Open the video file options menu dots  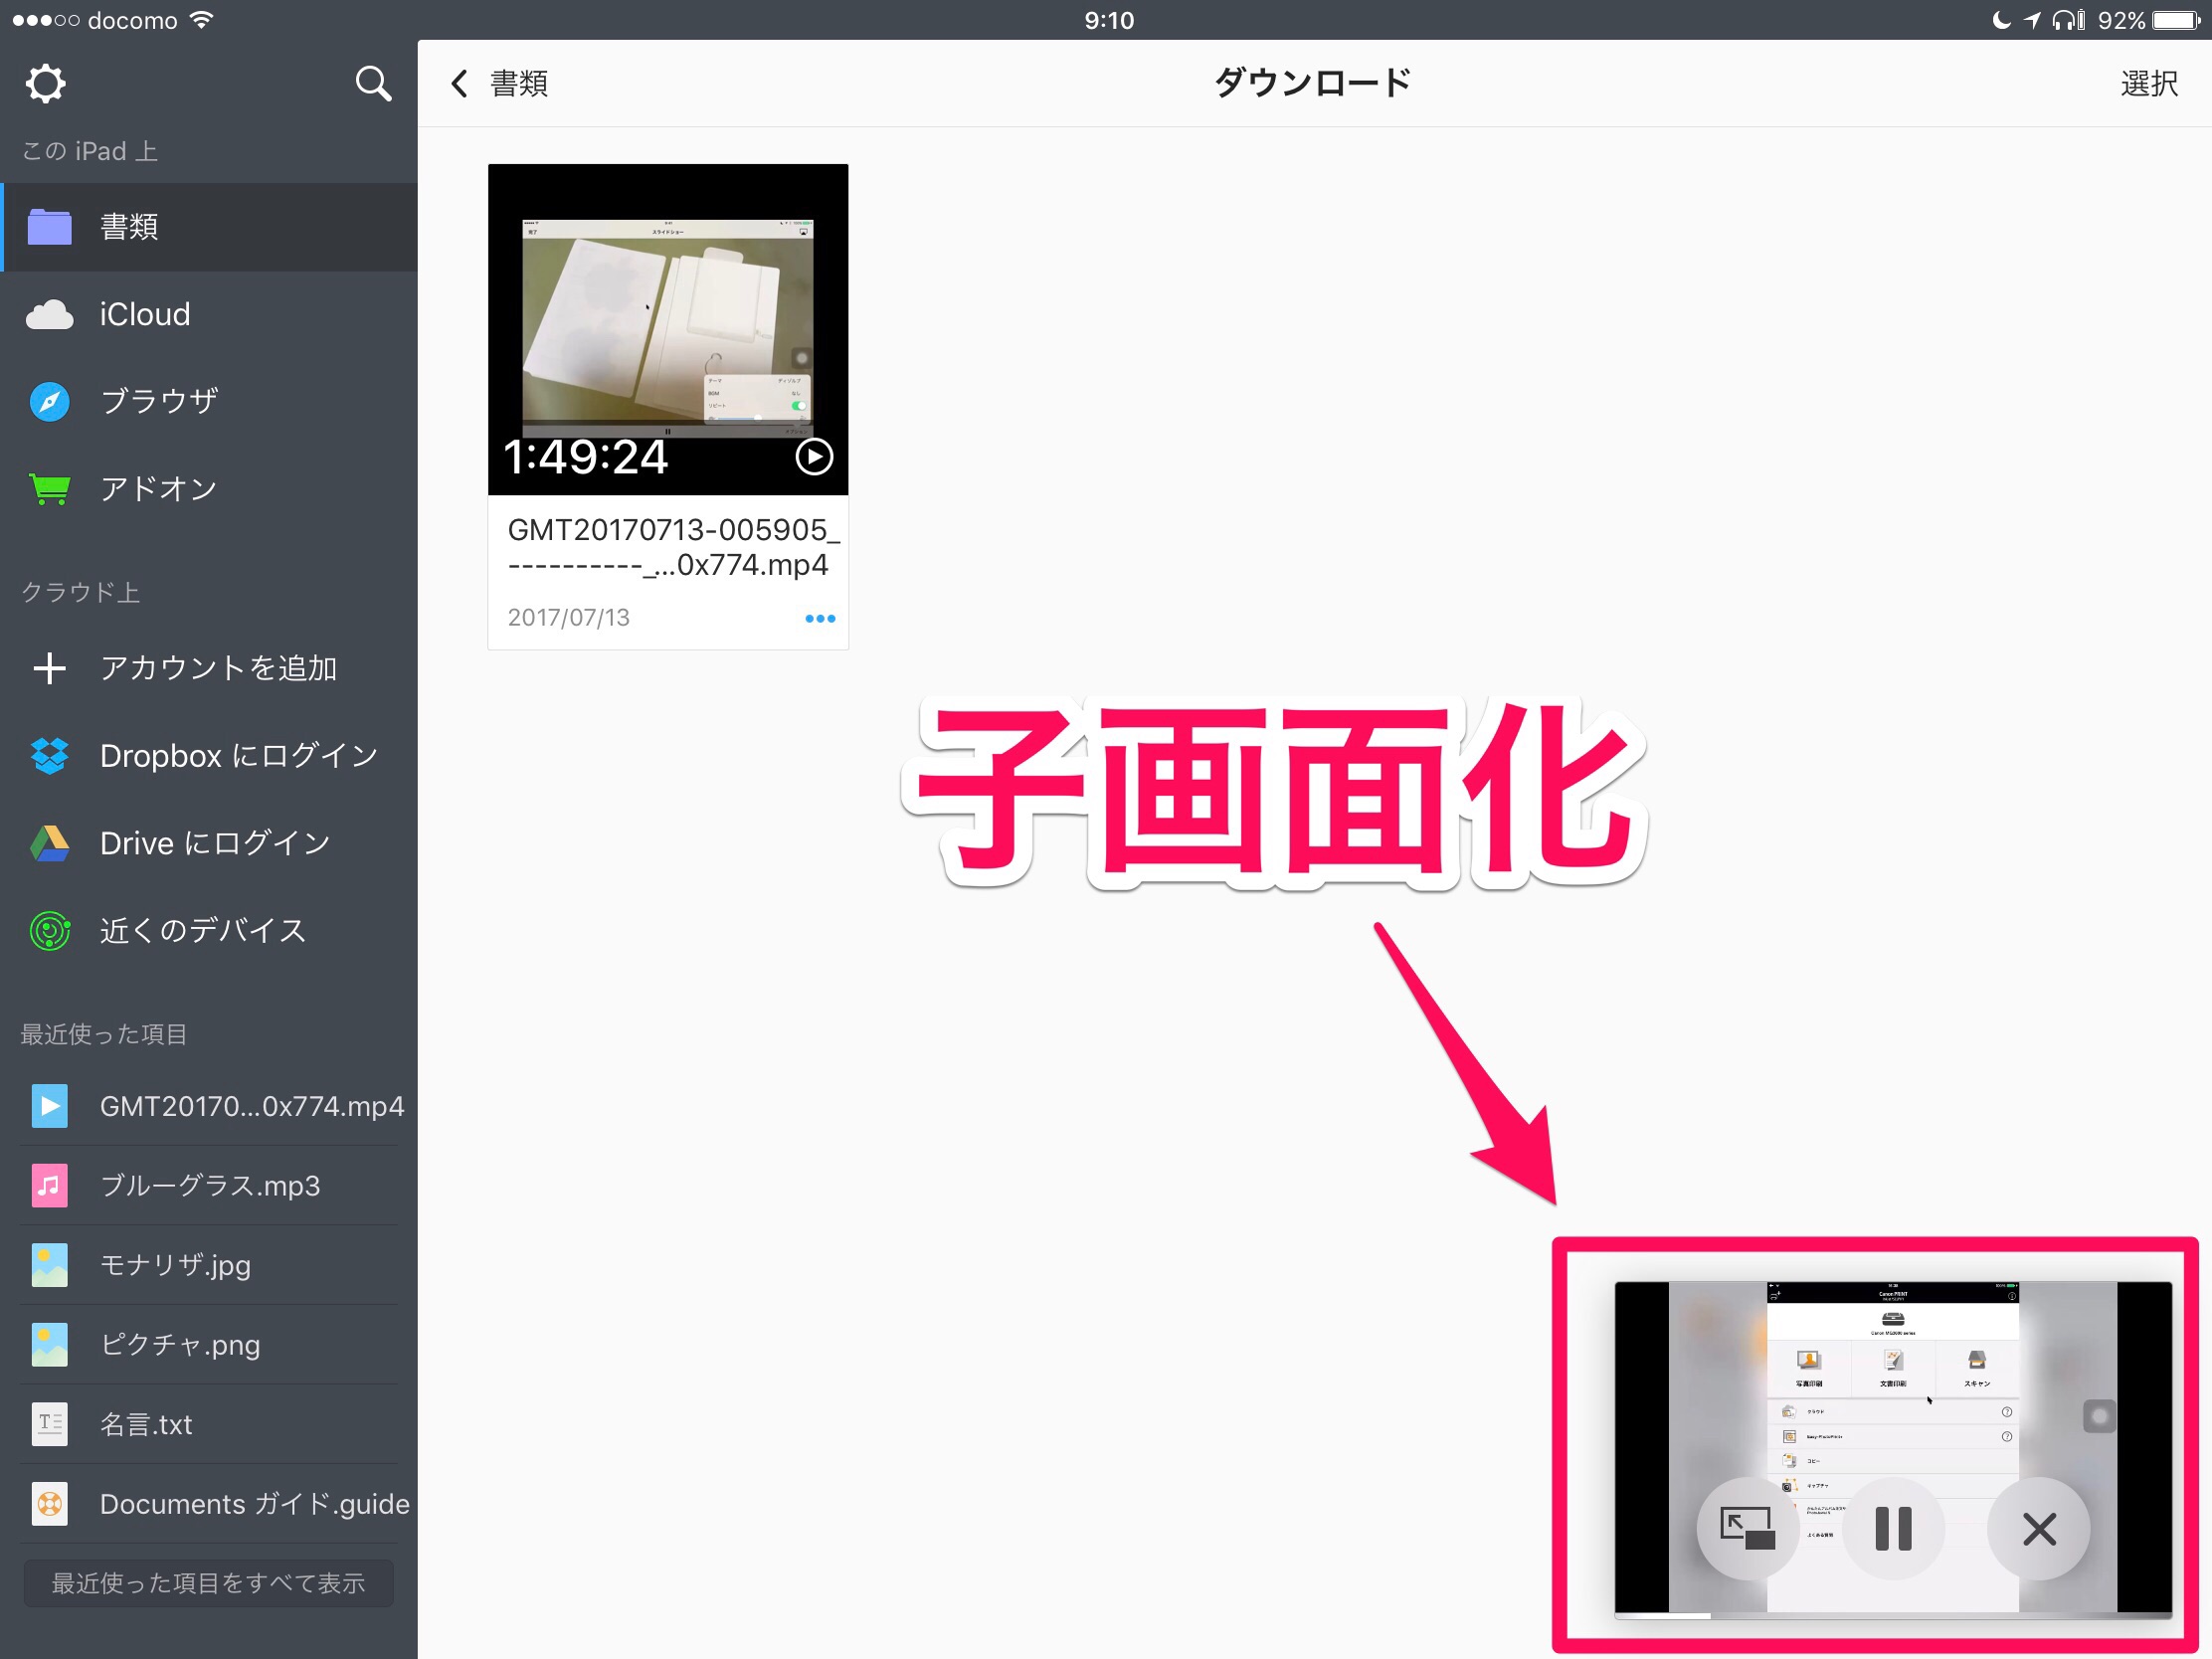(x=820, y=618)
